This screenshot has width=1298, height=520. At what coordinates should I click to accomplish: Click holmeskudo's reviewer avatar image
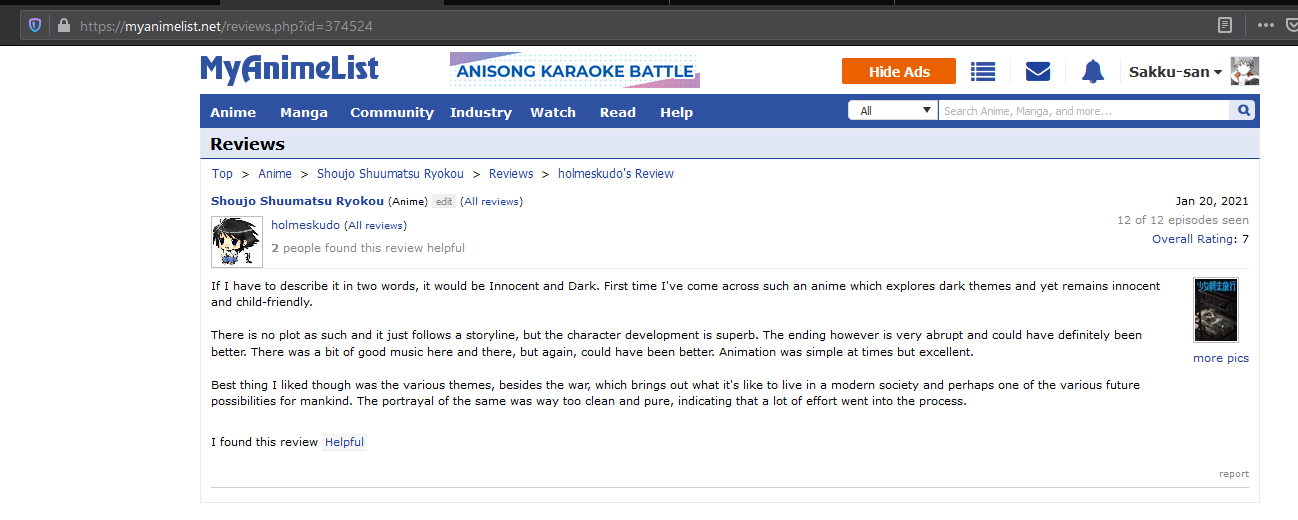pos(237,242)
